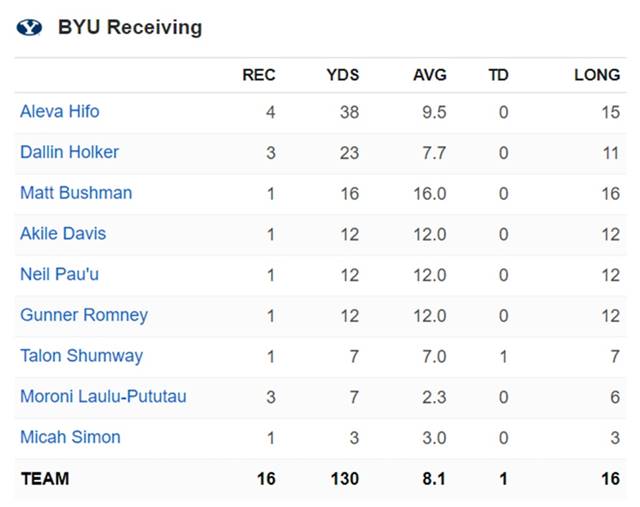View Gunner Romney player page

[84, 315]
